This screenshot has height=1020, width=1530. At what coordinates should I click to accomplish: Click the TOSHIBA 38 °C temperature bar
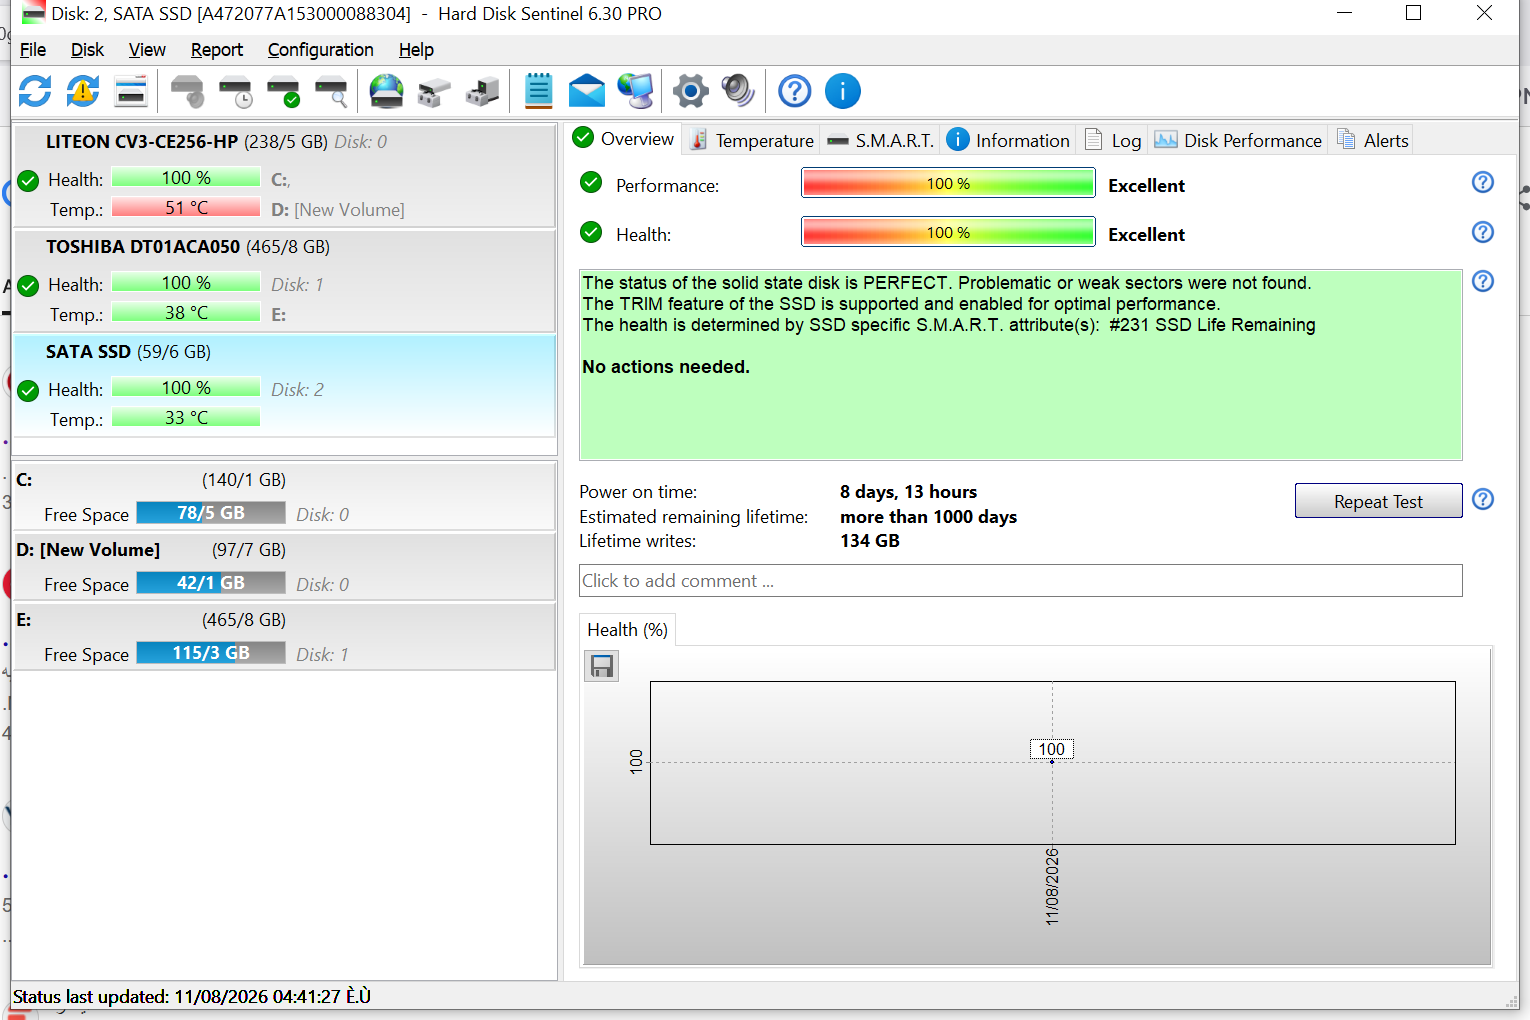[x=186, y=313]
